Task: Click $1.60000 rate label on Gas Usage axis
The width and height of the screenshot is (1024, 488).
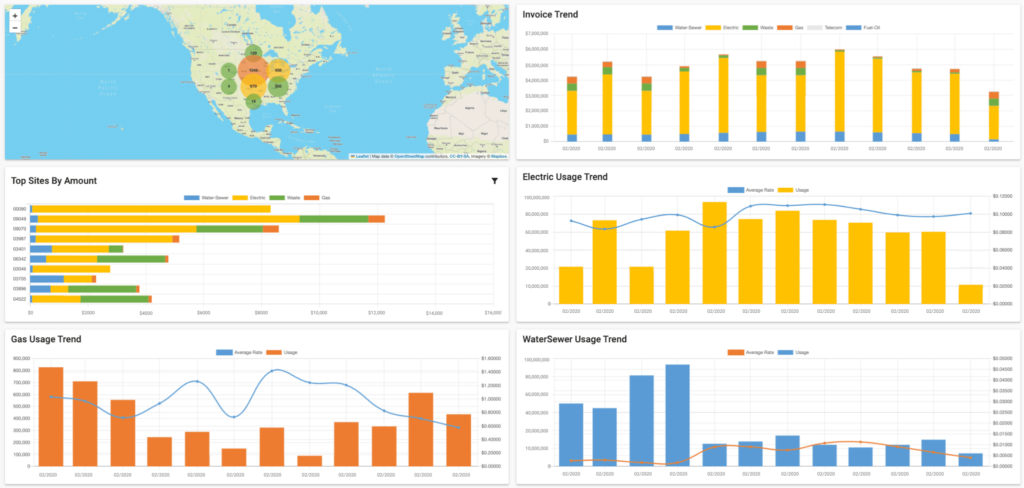Action: pos(490,359)
